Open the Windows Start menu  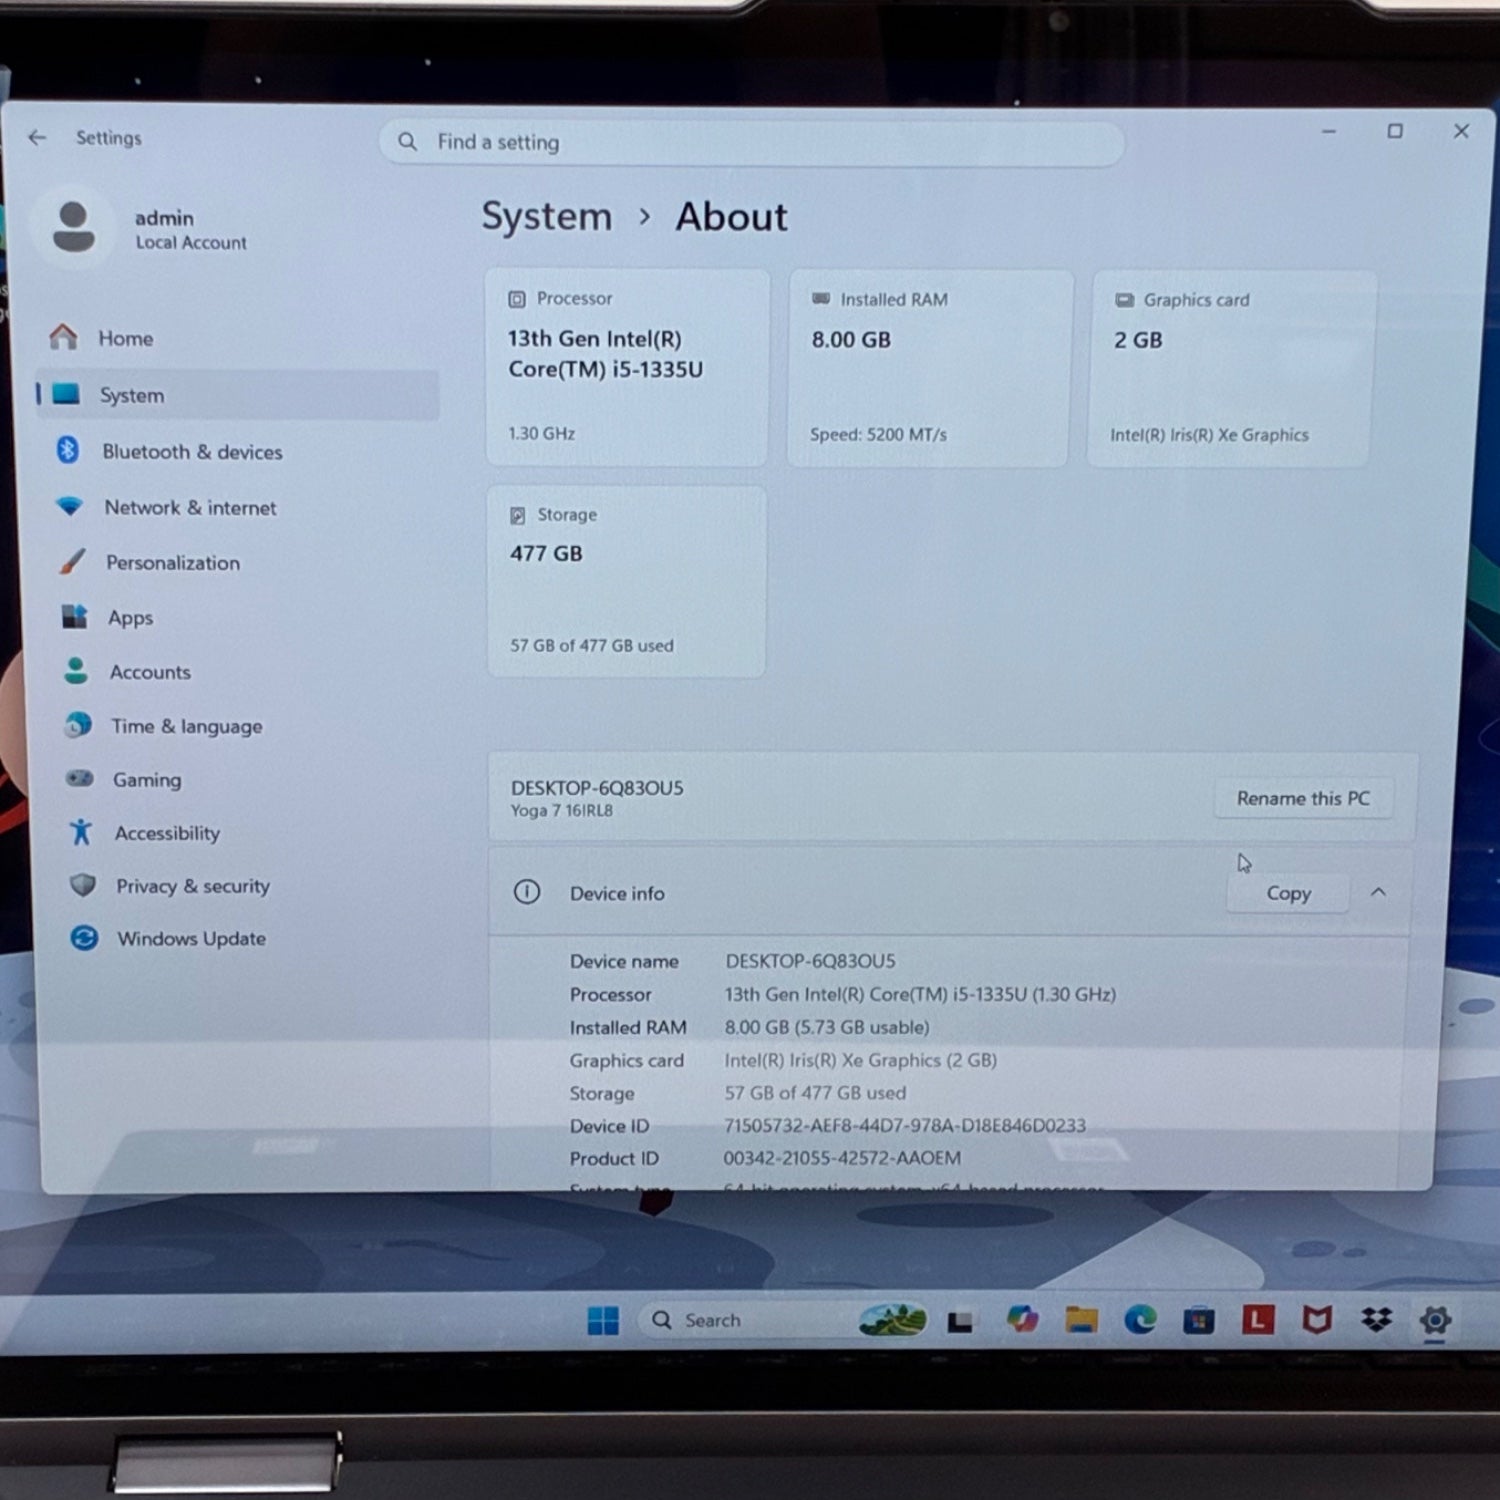pyautogui.click(x=603, y=1320)
